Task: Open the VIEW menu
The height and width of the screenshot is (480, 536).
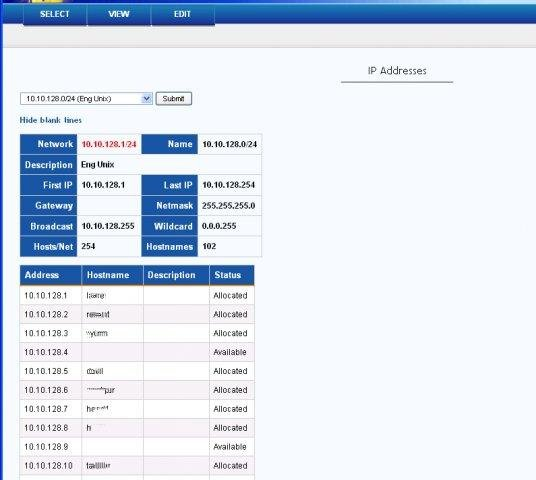Action: coord(119,14)
